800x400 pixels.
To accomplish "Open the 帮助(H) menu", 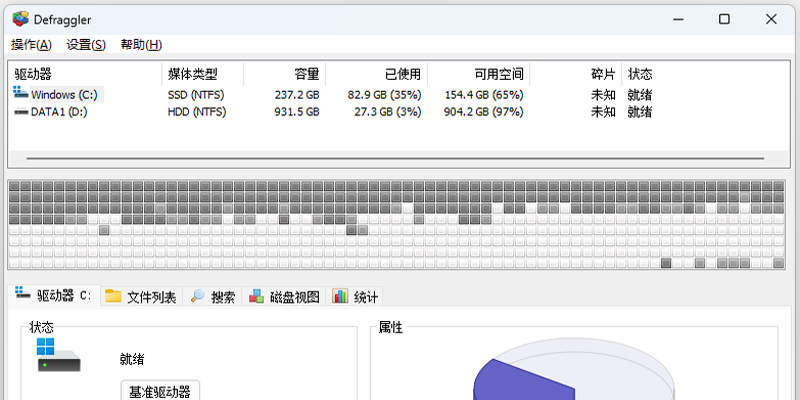I will coord(140,45).
